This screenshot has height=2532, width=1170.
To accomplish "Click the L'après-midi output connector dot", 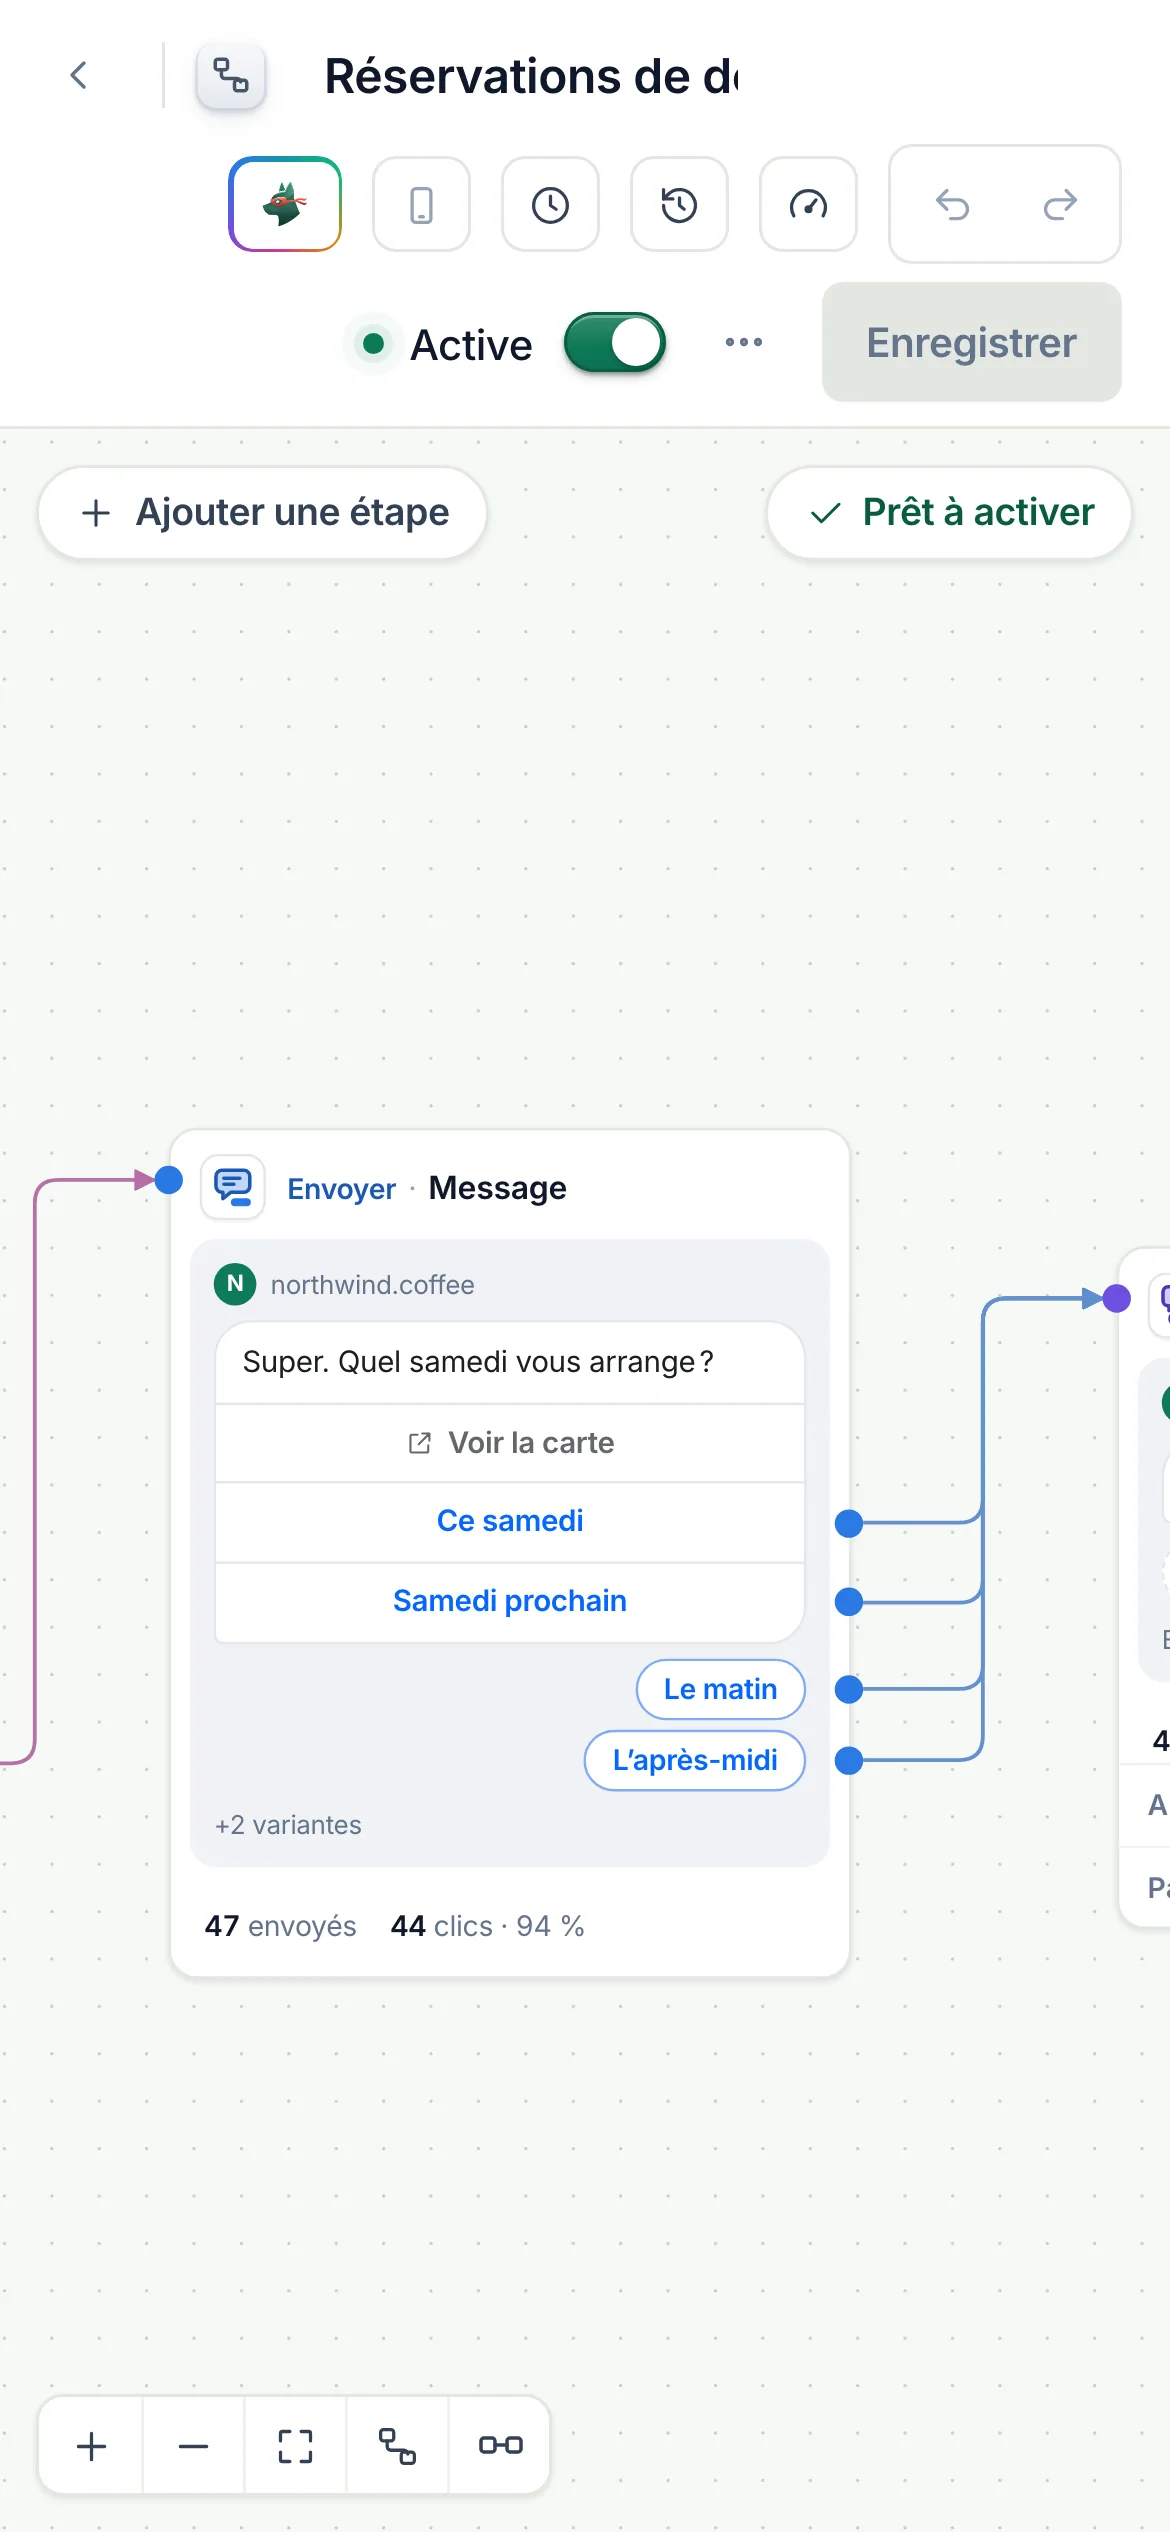I will coord(849,1760).
